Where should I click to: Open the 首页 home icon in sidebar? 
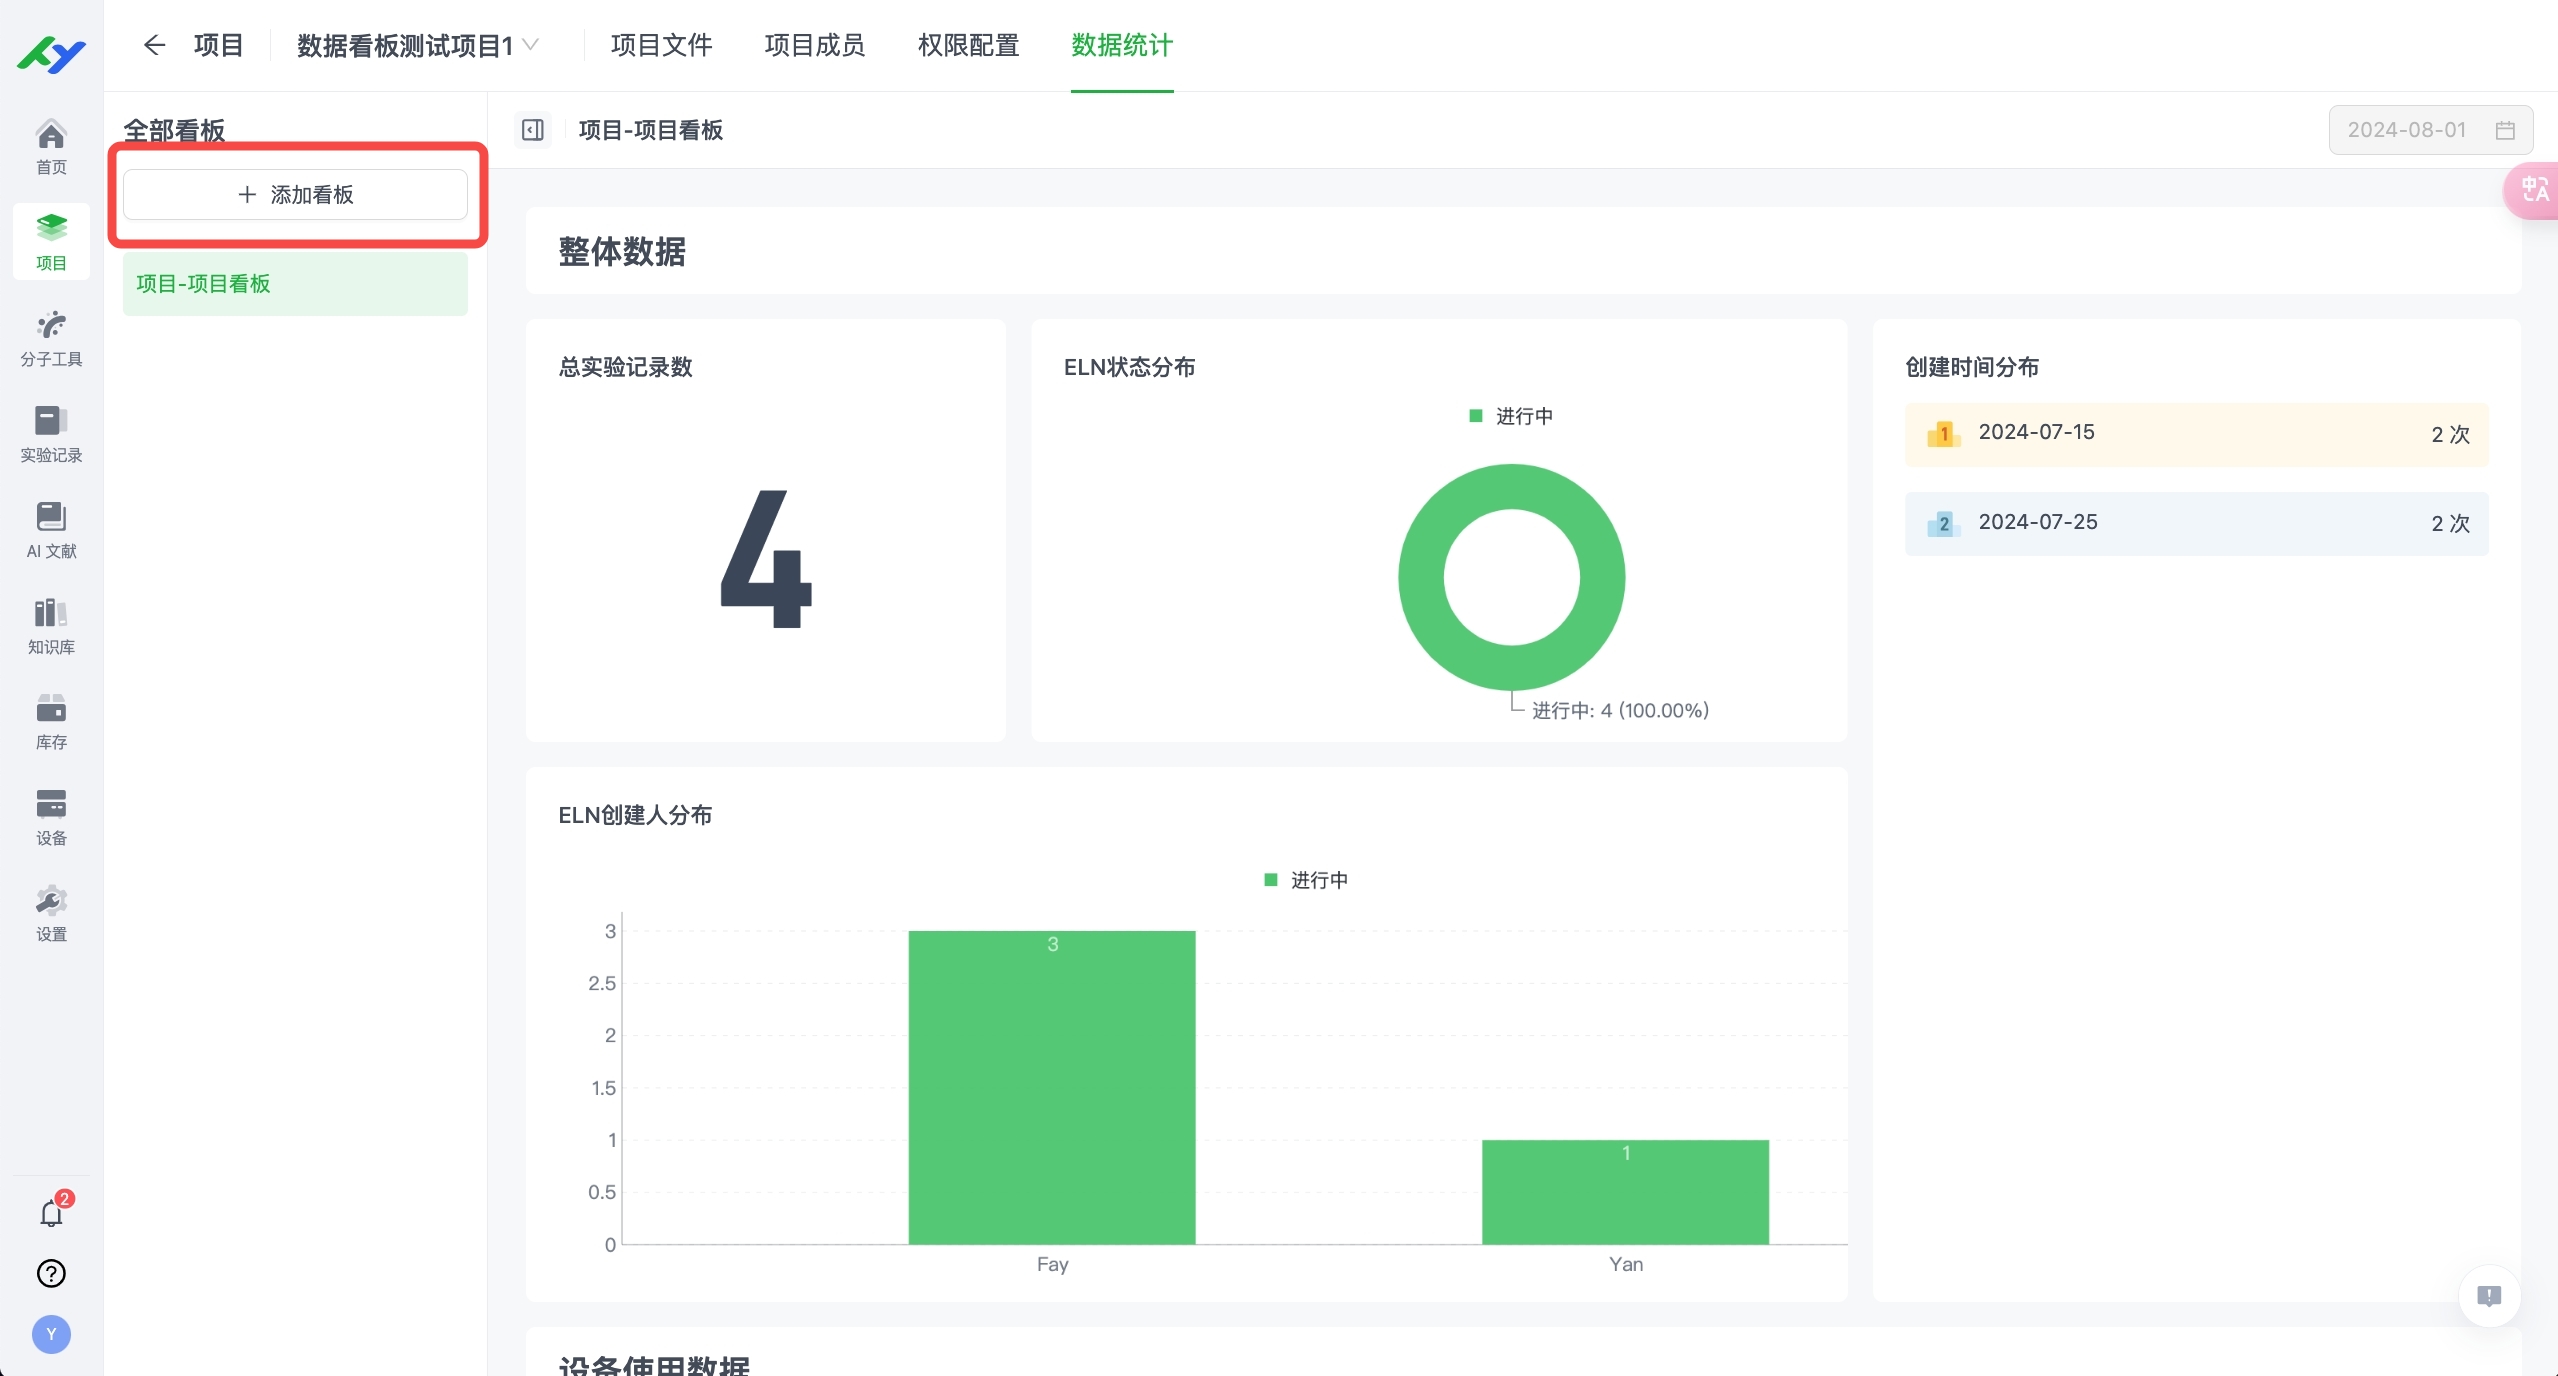(x=51, y=145)
